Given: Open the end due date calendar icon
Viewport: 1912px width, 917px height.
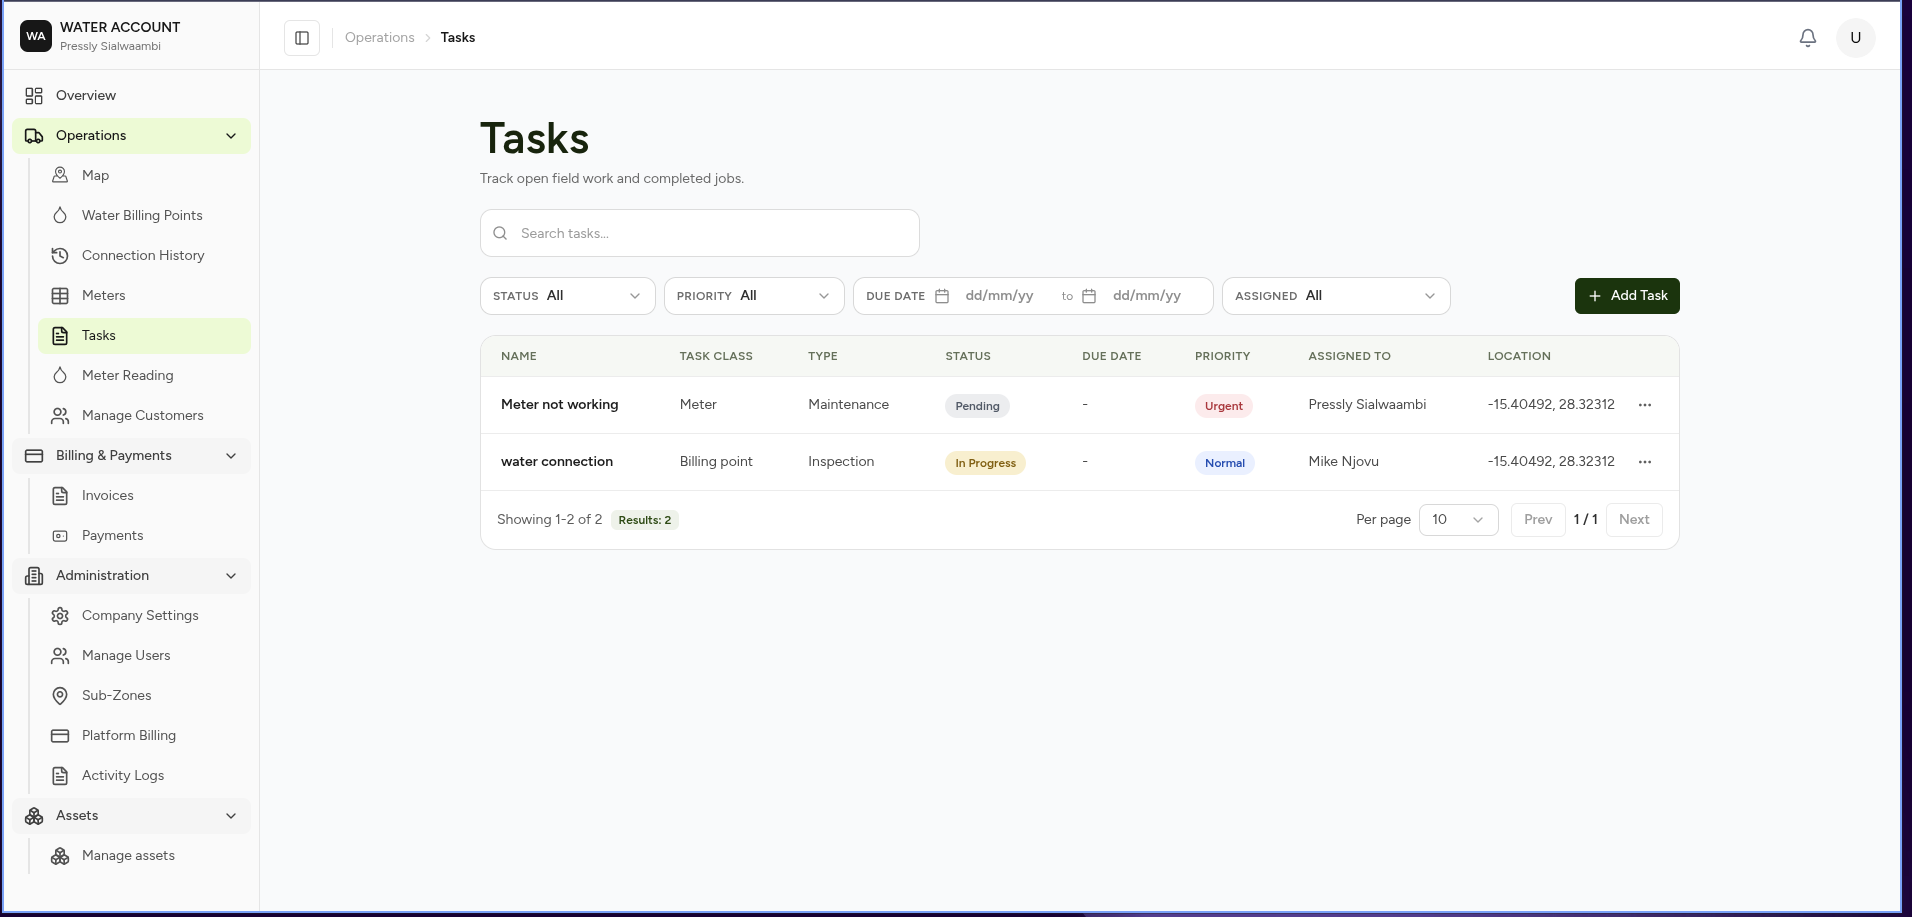Looking at the screenshot, I should click(x=1089, y=296).
